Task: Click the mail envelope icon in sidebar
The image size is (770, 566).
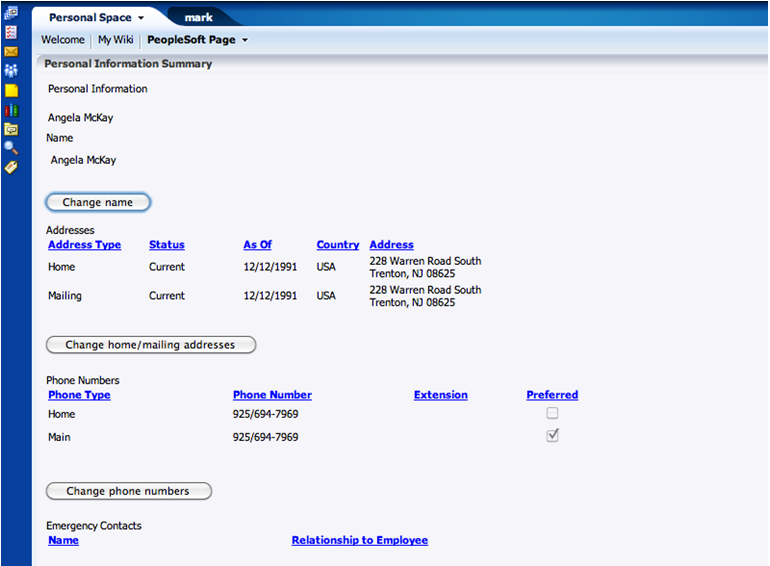Action: 11,51
